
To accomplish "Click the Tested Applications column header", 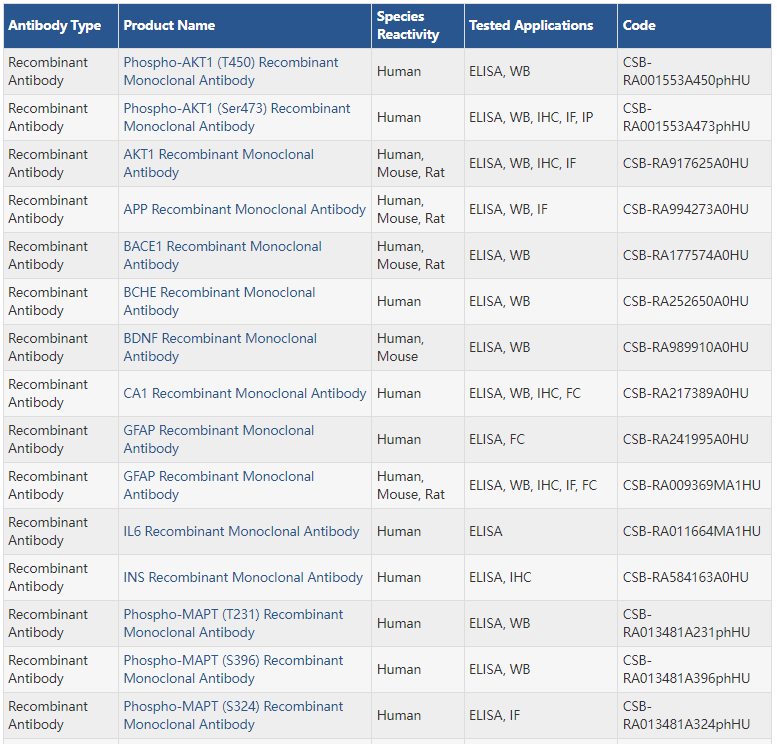I will [531, 26].
